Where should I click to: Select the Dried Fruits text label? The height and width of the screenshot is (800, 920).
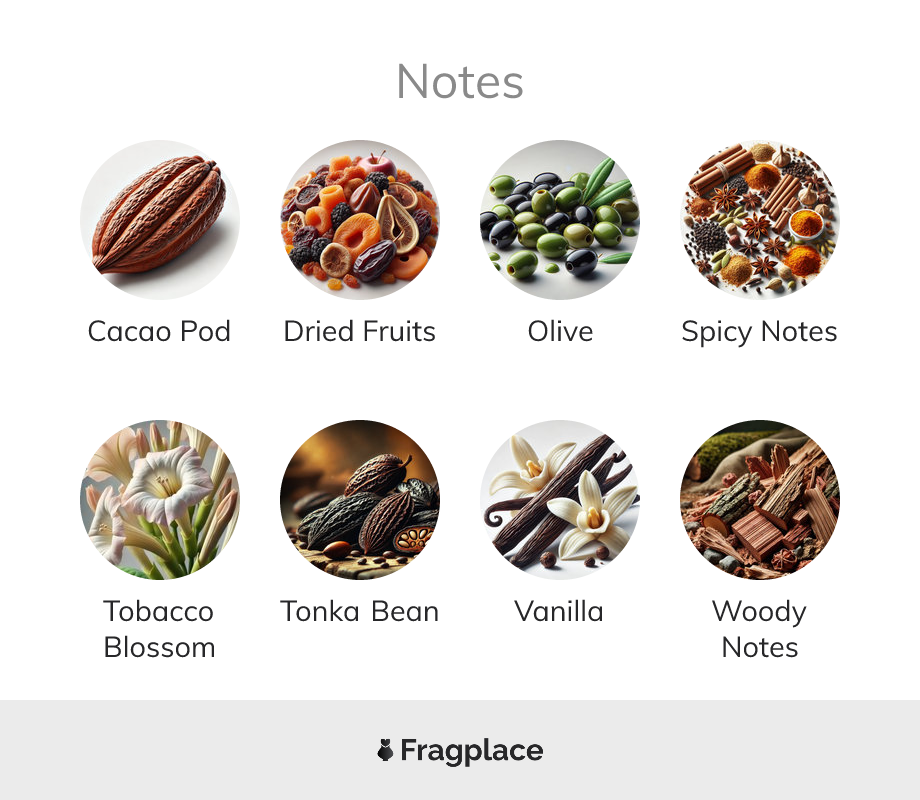[360, 332]
